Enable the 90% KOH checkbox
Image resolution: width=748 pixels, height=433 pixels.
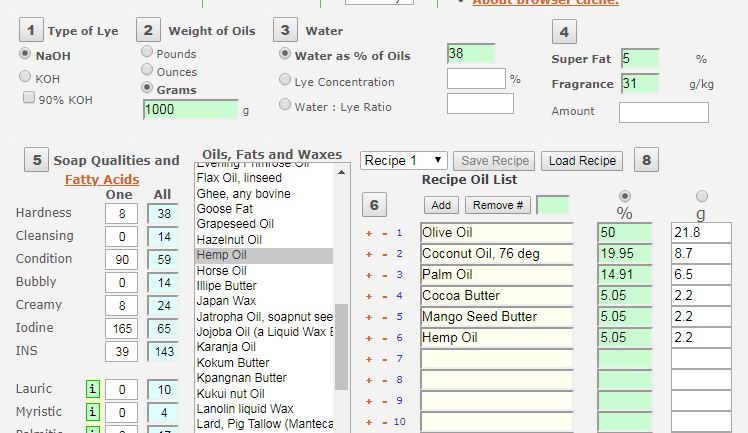click(29, 98)
